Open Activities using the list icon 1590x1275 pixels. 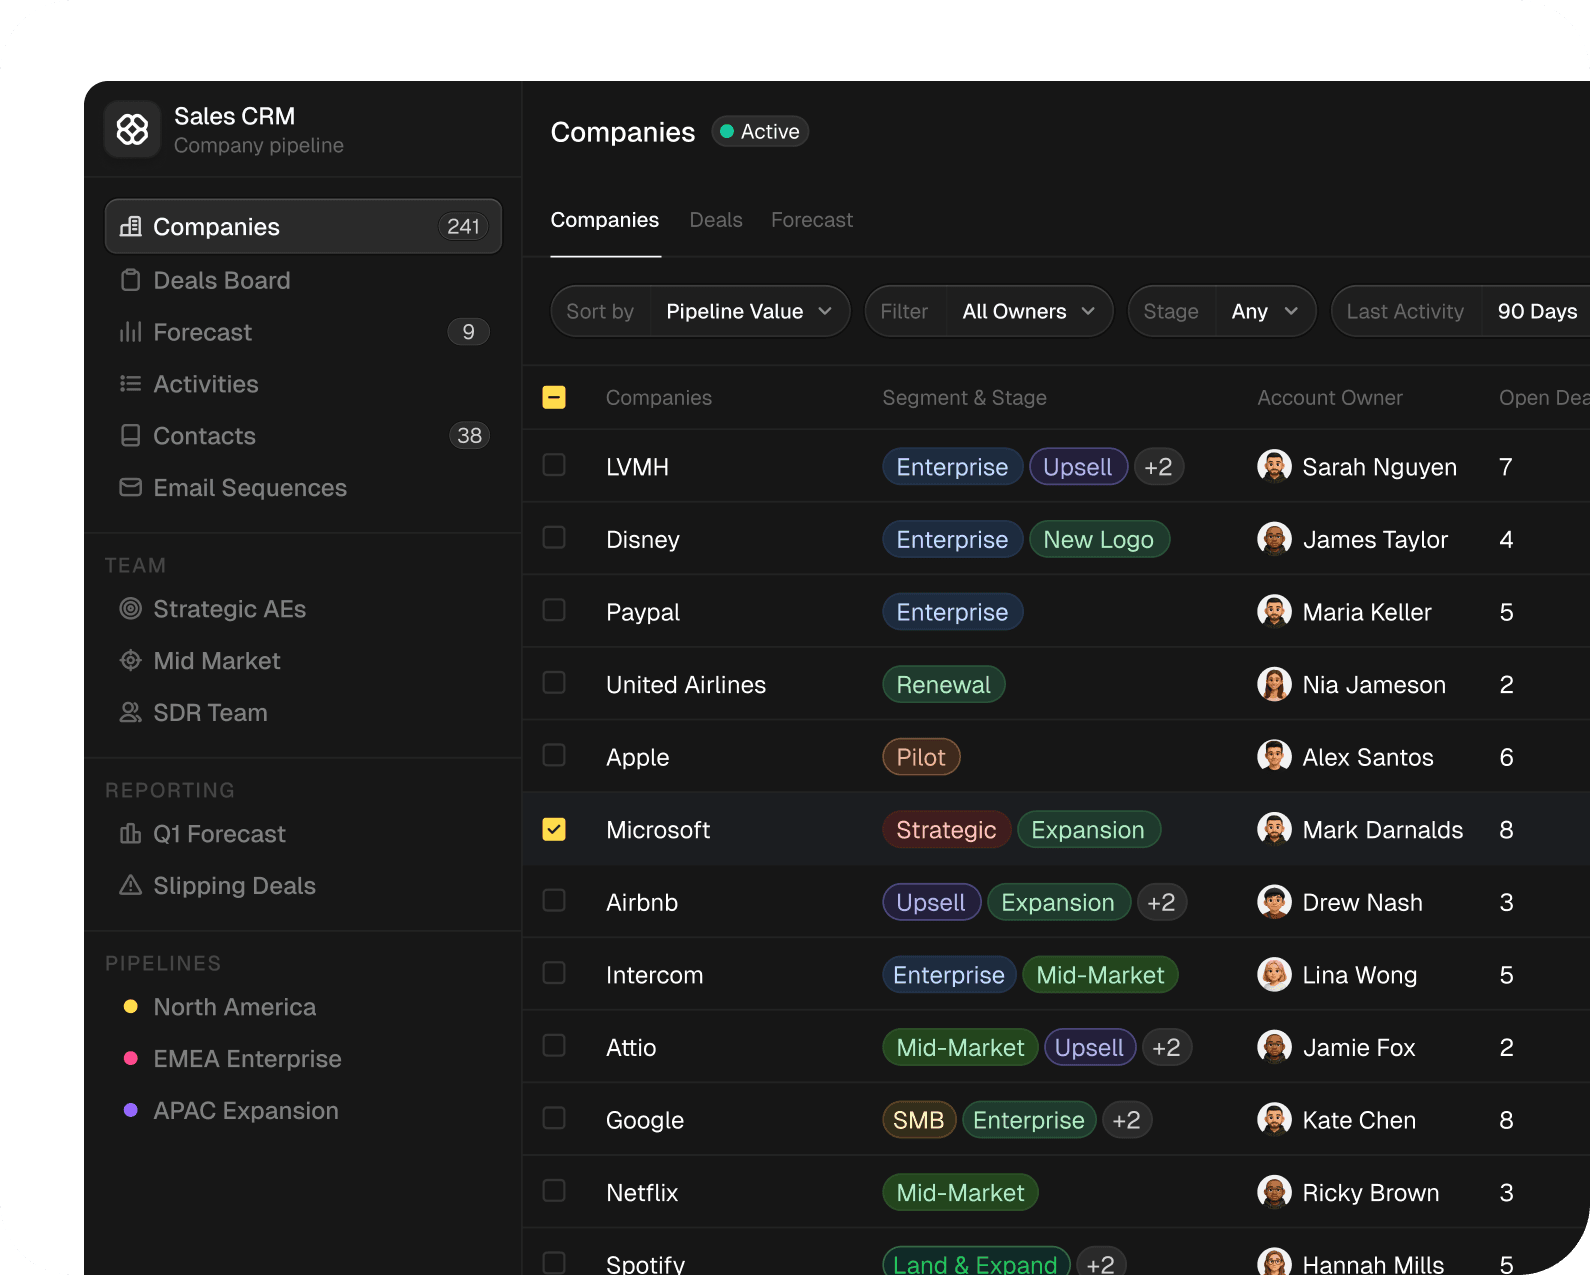[130, 384]
